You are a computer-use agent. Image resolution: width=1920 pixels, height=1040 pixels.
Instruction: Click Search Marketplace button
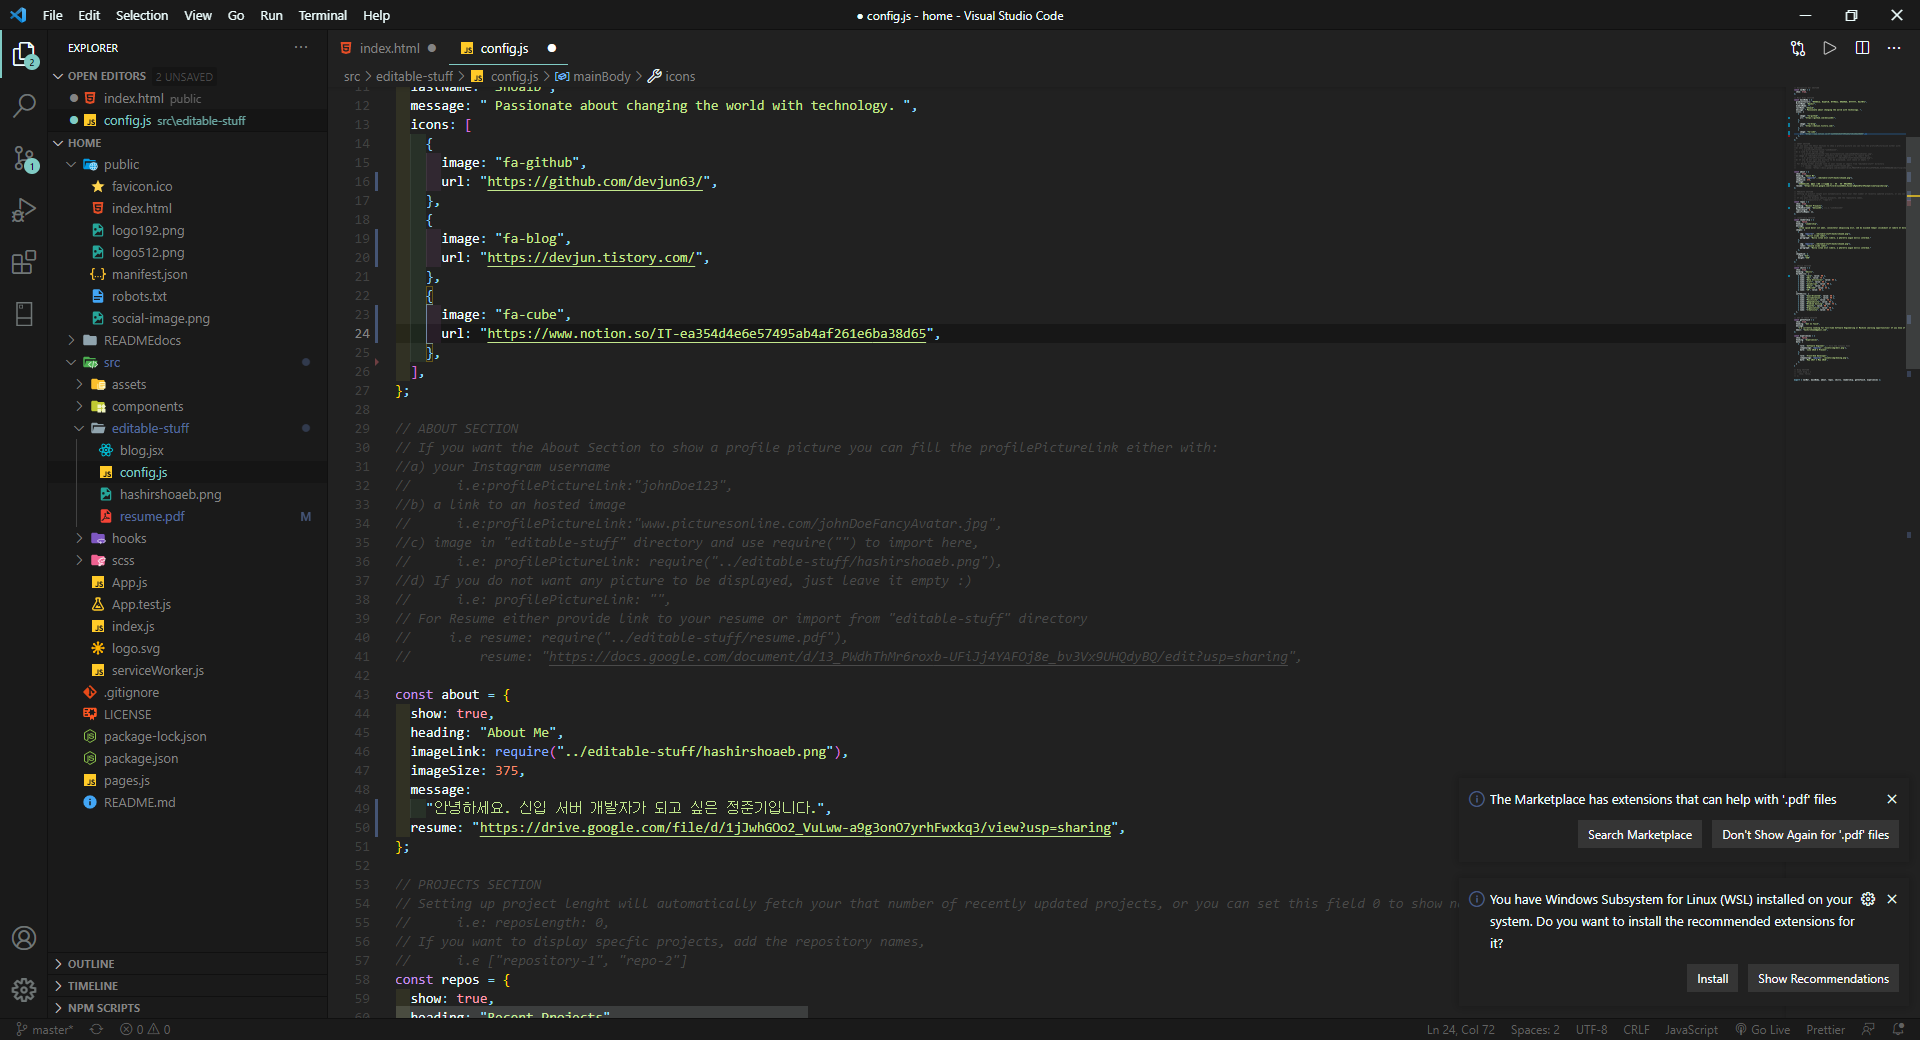coord(1640,835)
